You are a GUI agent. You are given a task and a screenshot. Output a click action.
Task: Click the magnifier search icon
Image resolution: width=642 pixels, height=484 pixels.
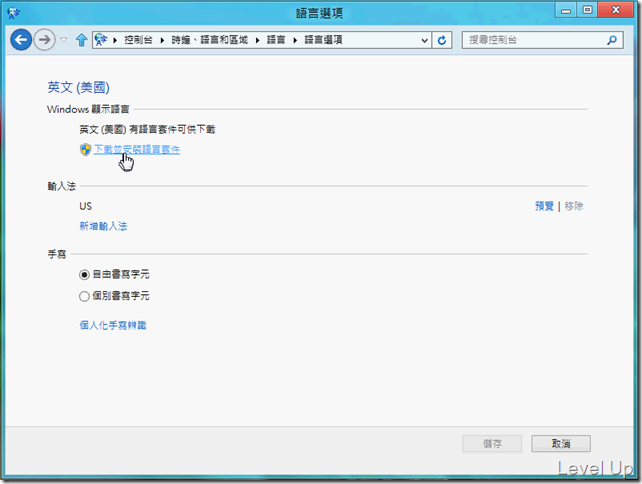point(612,40)
